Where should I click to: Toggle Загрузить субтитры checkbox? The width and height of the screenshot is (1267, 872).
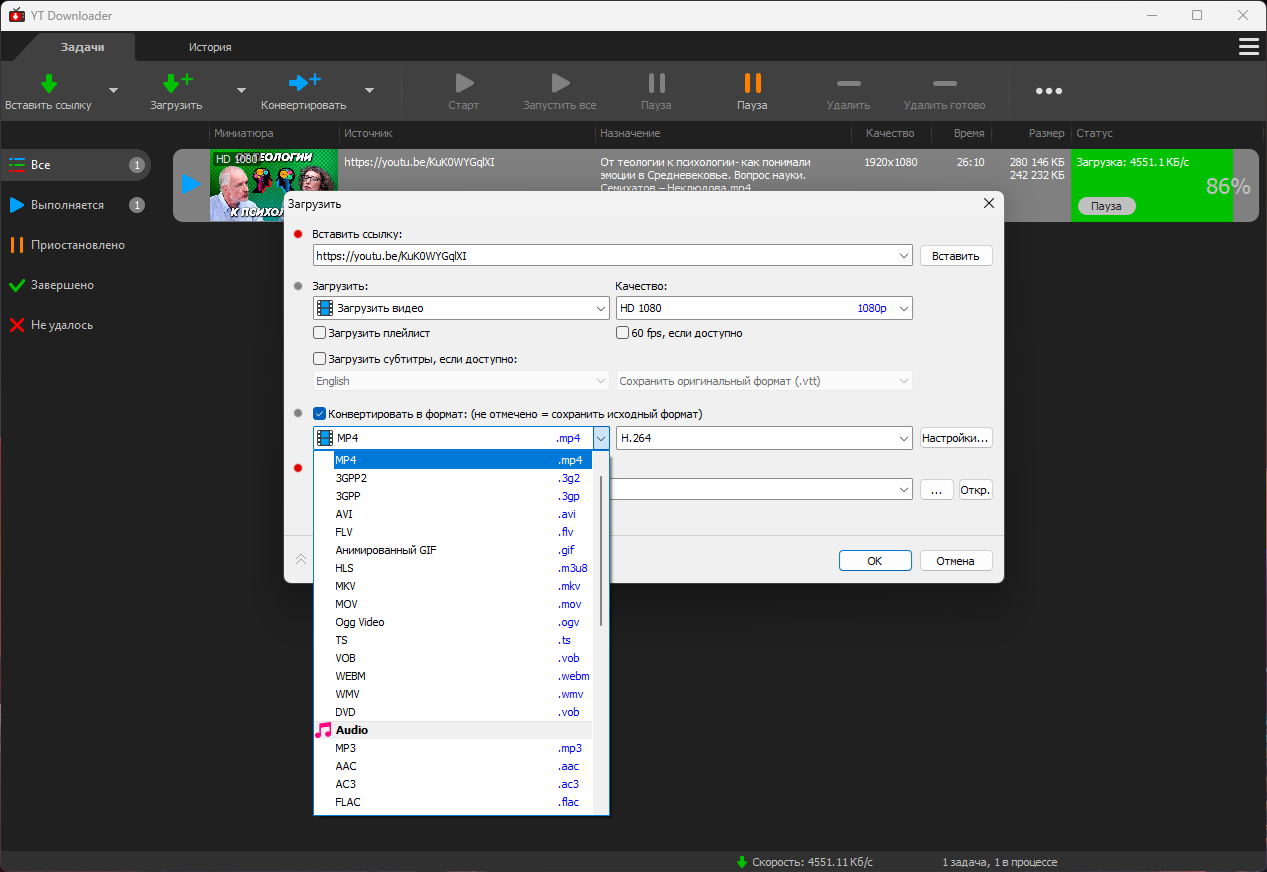(320, 359)
